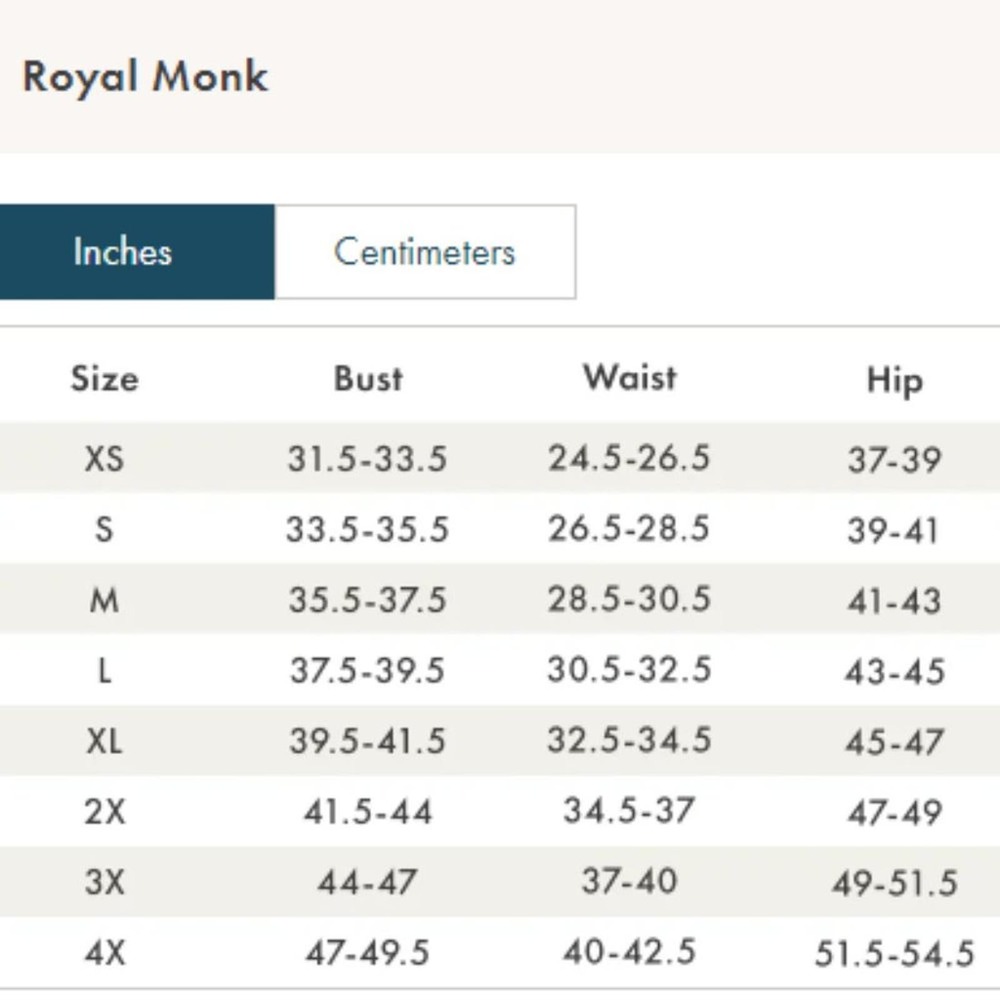Screen dimensions: 1000x1000
Task: Click the Waist column header
Action: (630, 378)
